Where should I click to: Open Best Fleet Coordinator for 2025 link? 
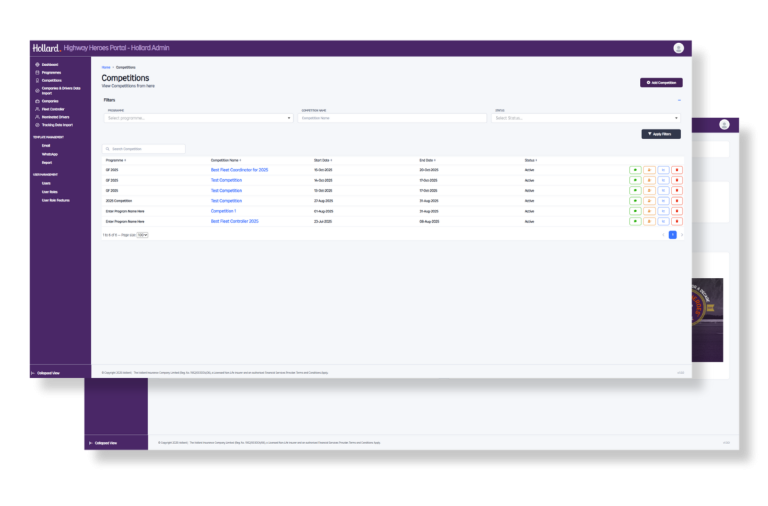(239, 170)
